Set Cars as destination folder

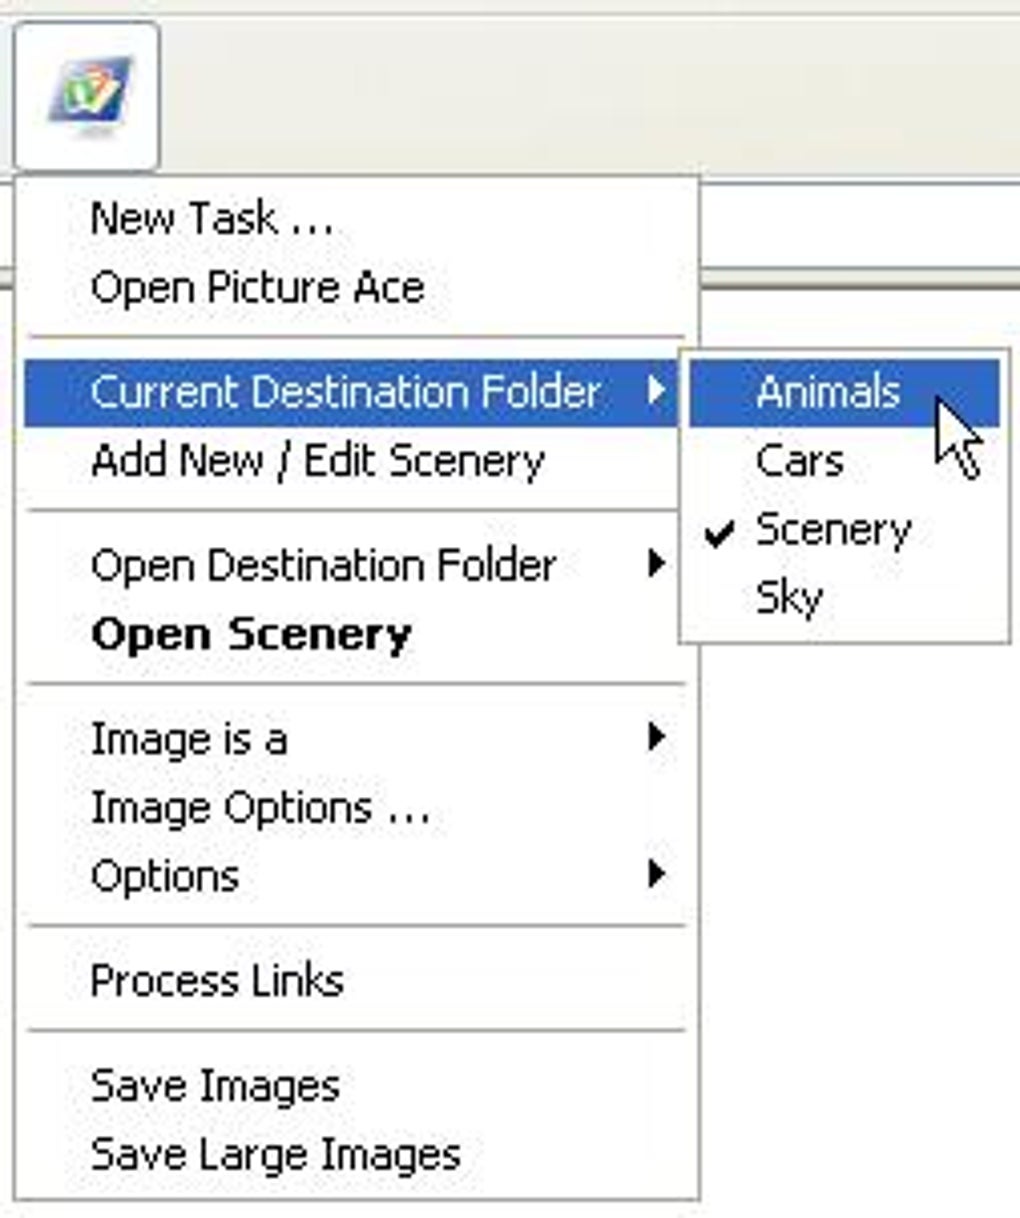(799, 461)
